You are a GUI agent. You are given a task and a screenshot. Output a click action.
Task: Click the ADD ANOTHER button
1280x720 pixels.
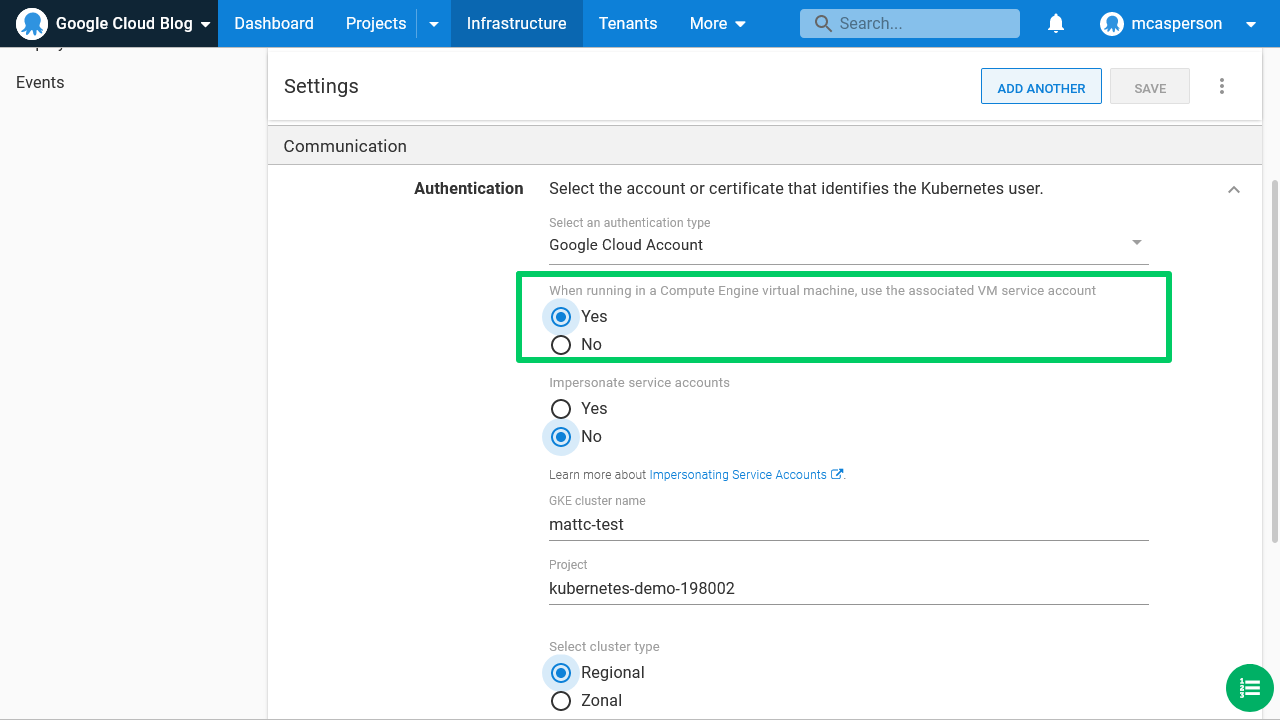coord(1041,86)
